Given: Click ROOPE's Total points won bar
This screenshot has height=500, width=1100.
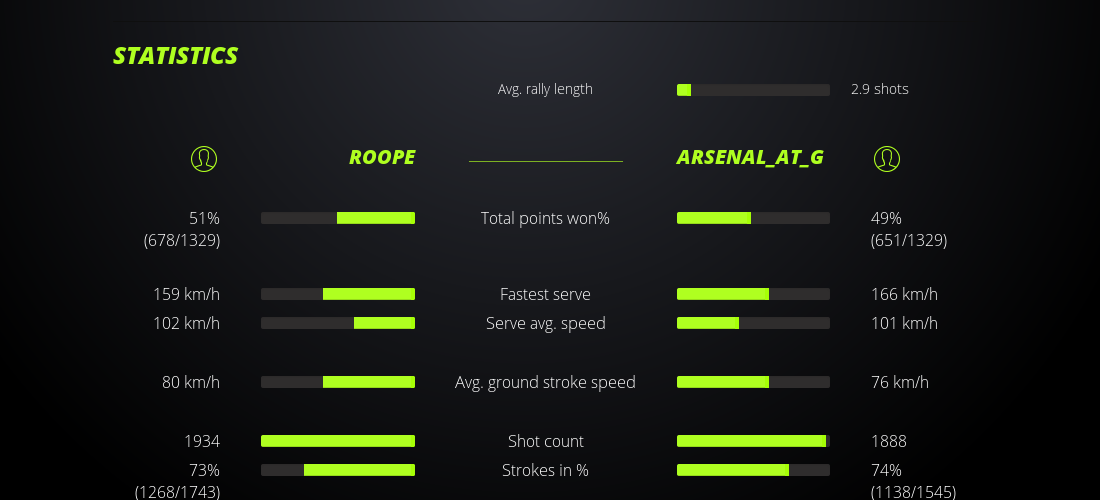Looking at the screenshot, I should point(338,218).
